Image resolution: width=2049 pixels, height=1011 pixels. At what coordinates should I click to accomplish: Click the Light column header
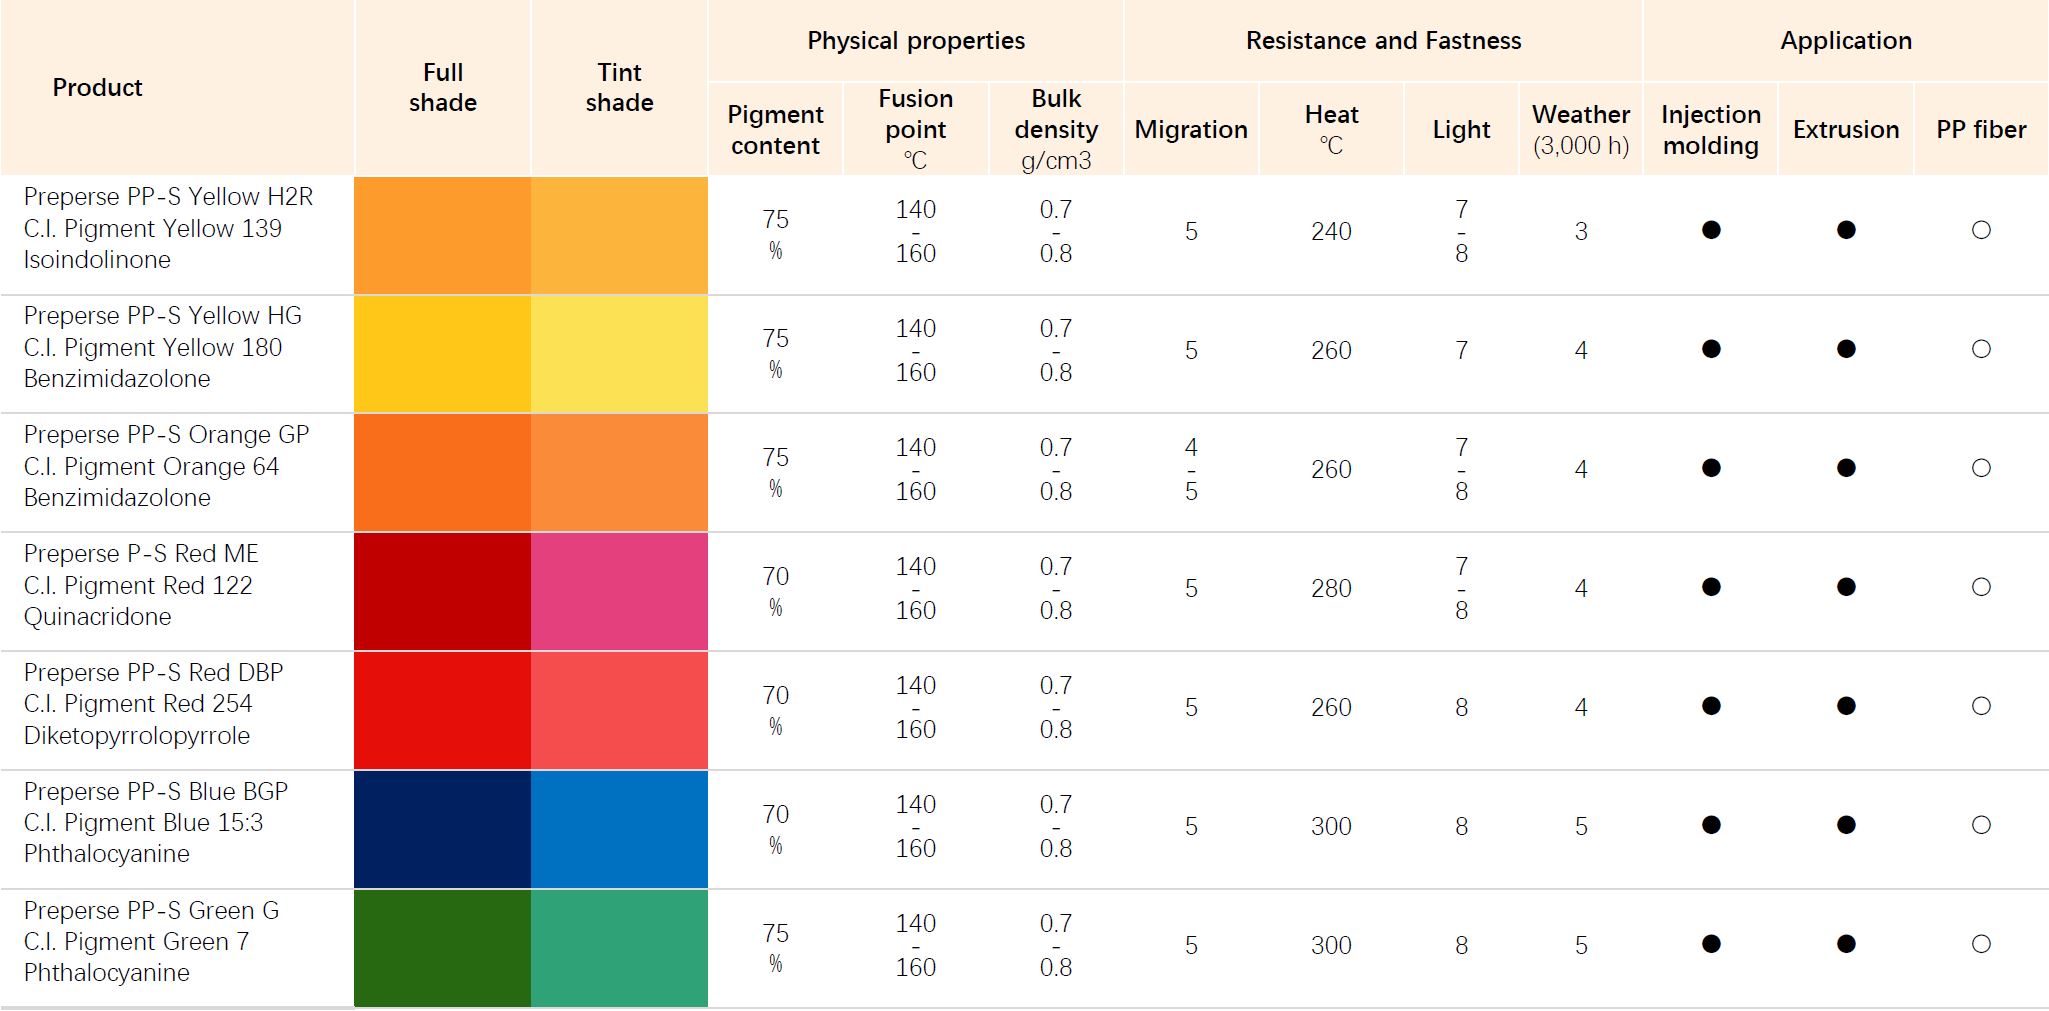pos(1461,130)
